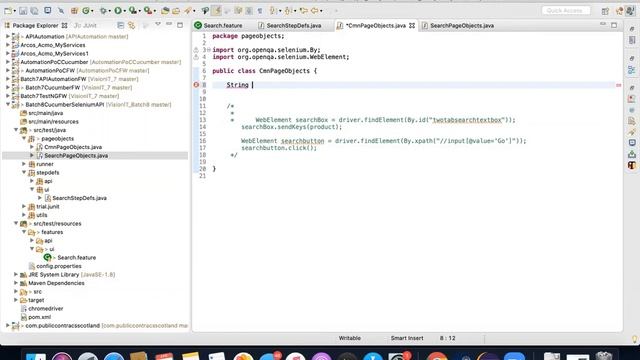
Task: Open dropdown arrow beside the Debug icon
Action: tap(110, 11)
